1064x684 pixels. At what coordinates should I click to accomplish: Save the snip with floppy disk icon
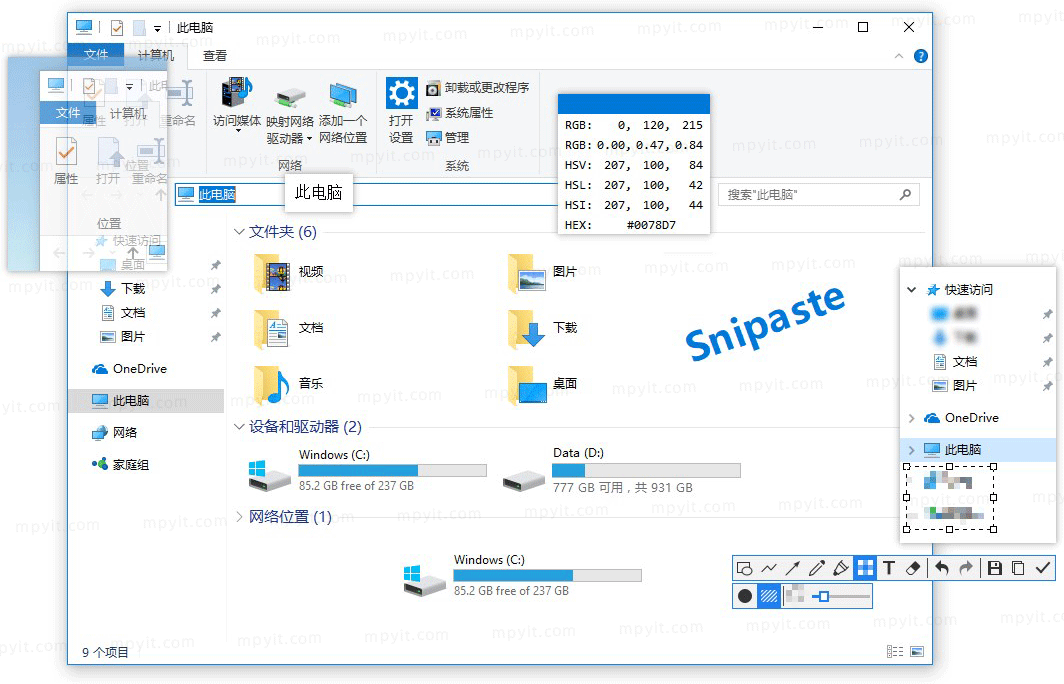coord(995,569)
